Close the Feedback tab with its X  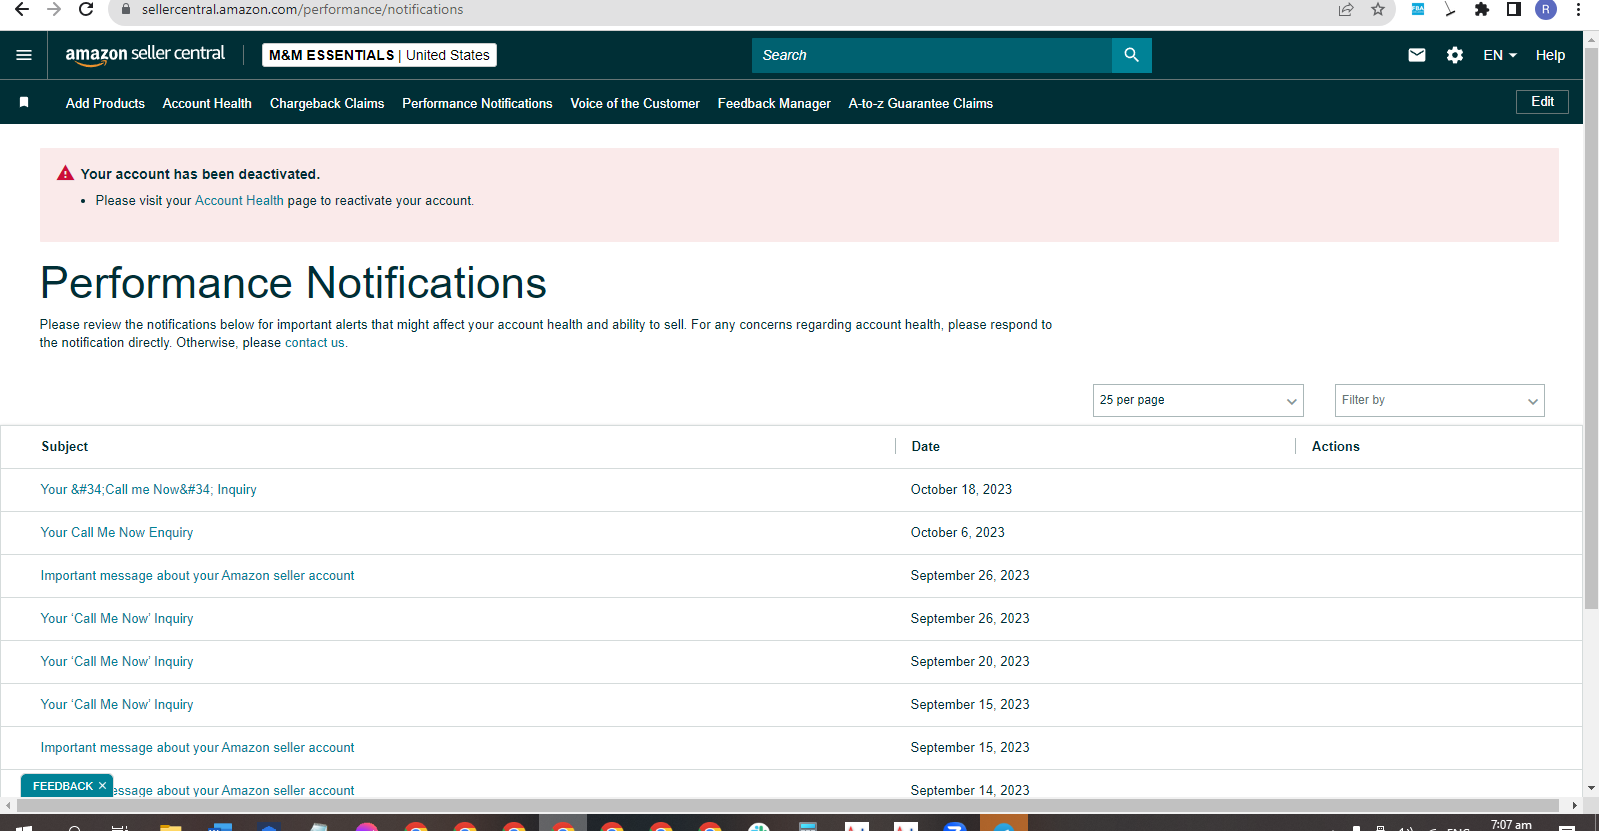point(102,786)
